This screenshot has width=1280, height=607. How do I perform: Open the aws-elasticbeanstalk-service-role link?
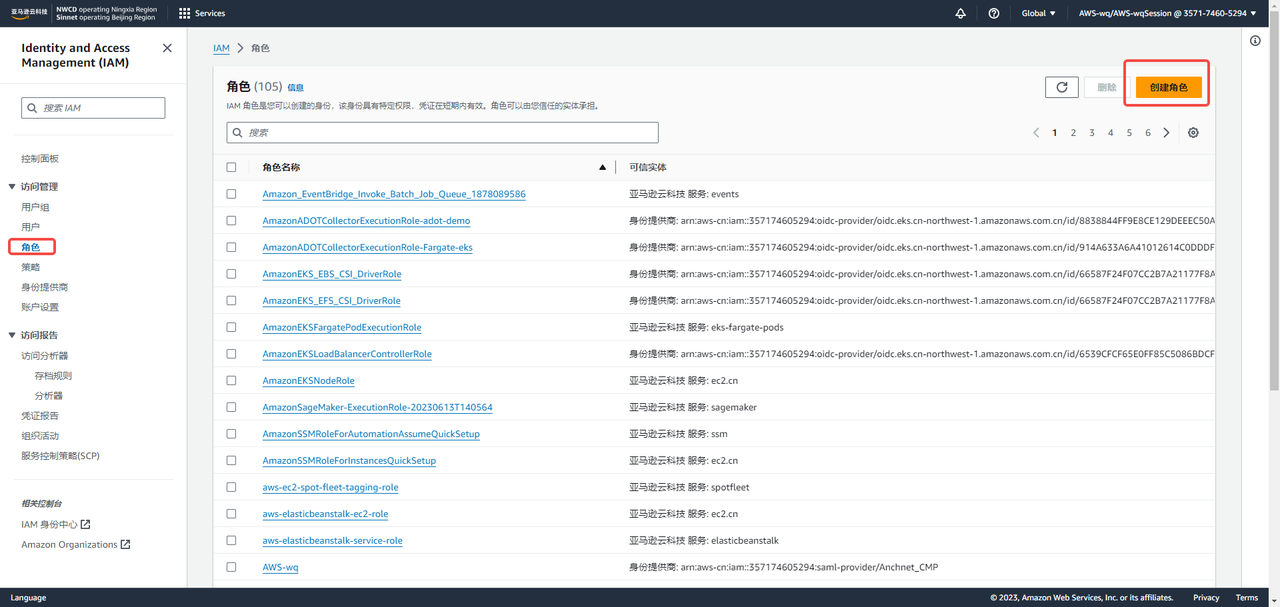(x=332, y=540)
